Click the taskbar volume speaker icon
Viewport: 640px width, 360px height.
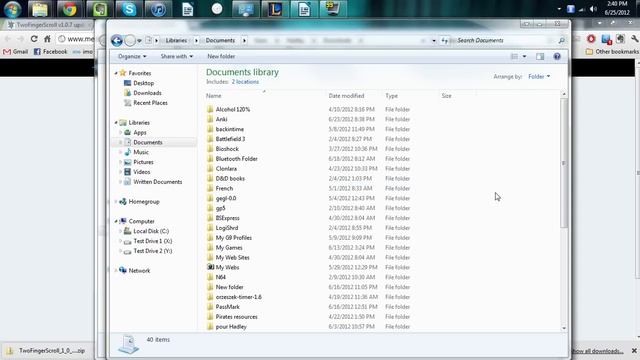593,9
